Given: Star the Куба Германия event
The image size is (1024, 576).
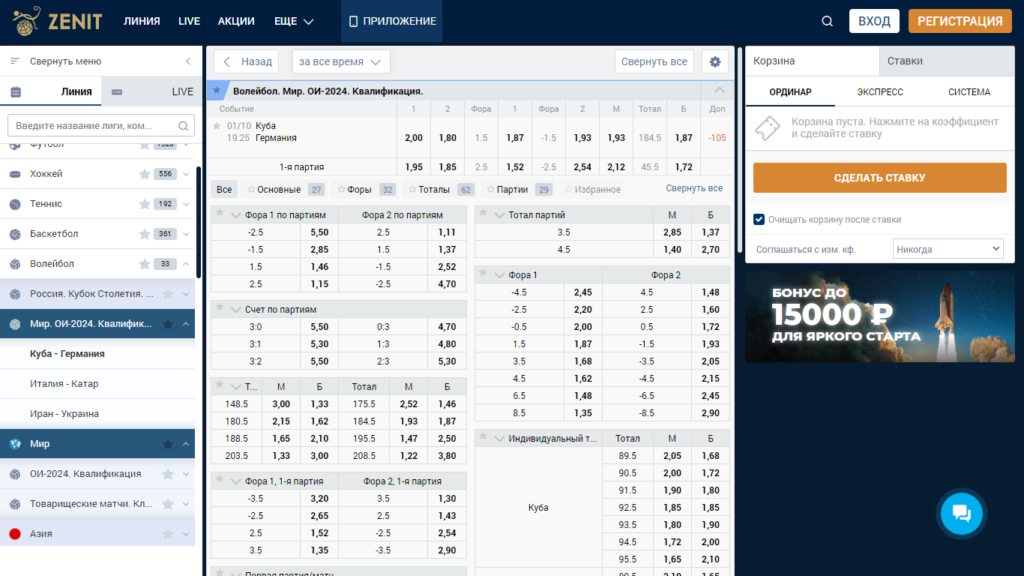Looking at the screenshot, I should click(x=217, y=126).
